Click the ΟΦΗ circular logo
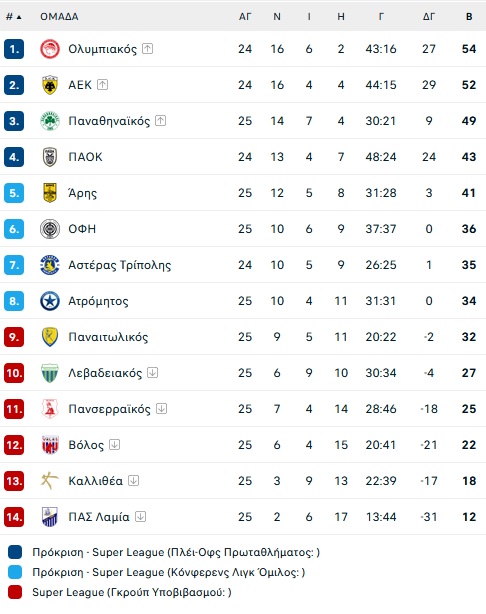 (x=50, y=229)
